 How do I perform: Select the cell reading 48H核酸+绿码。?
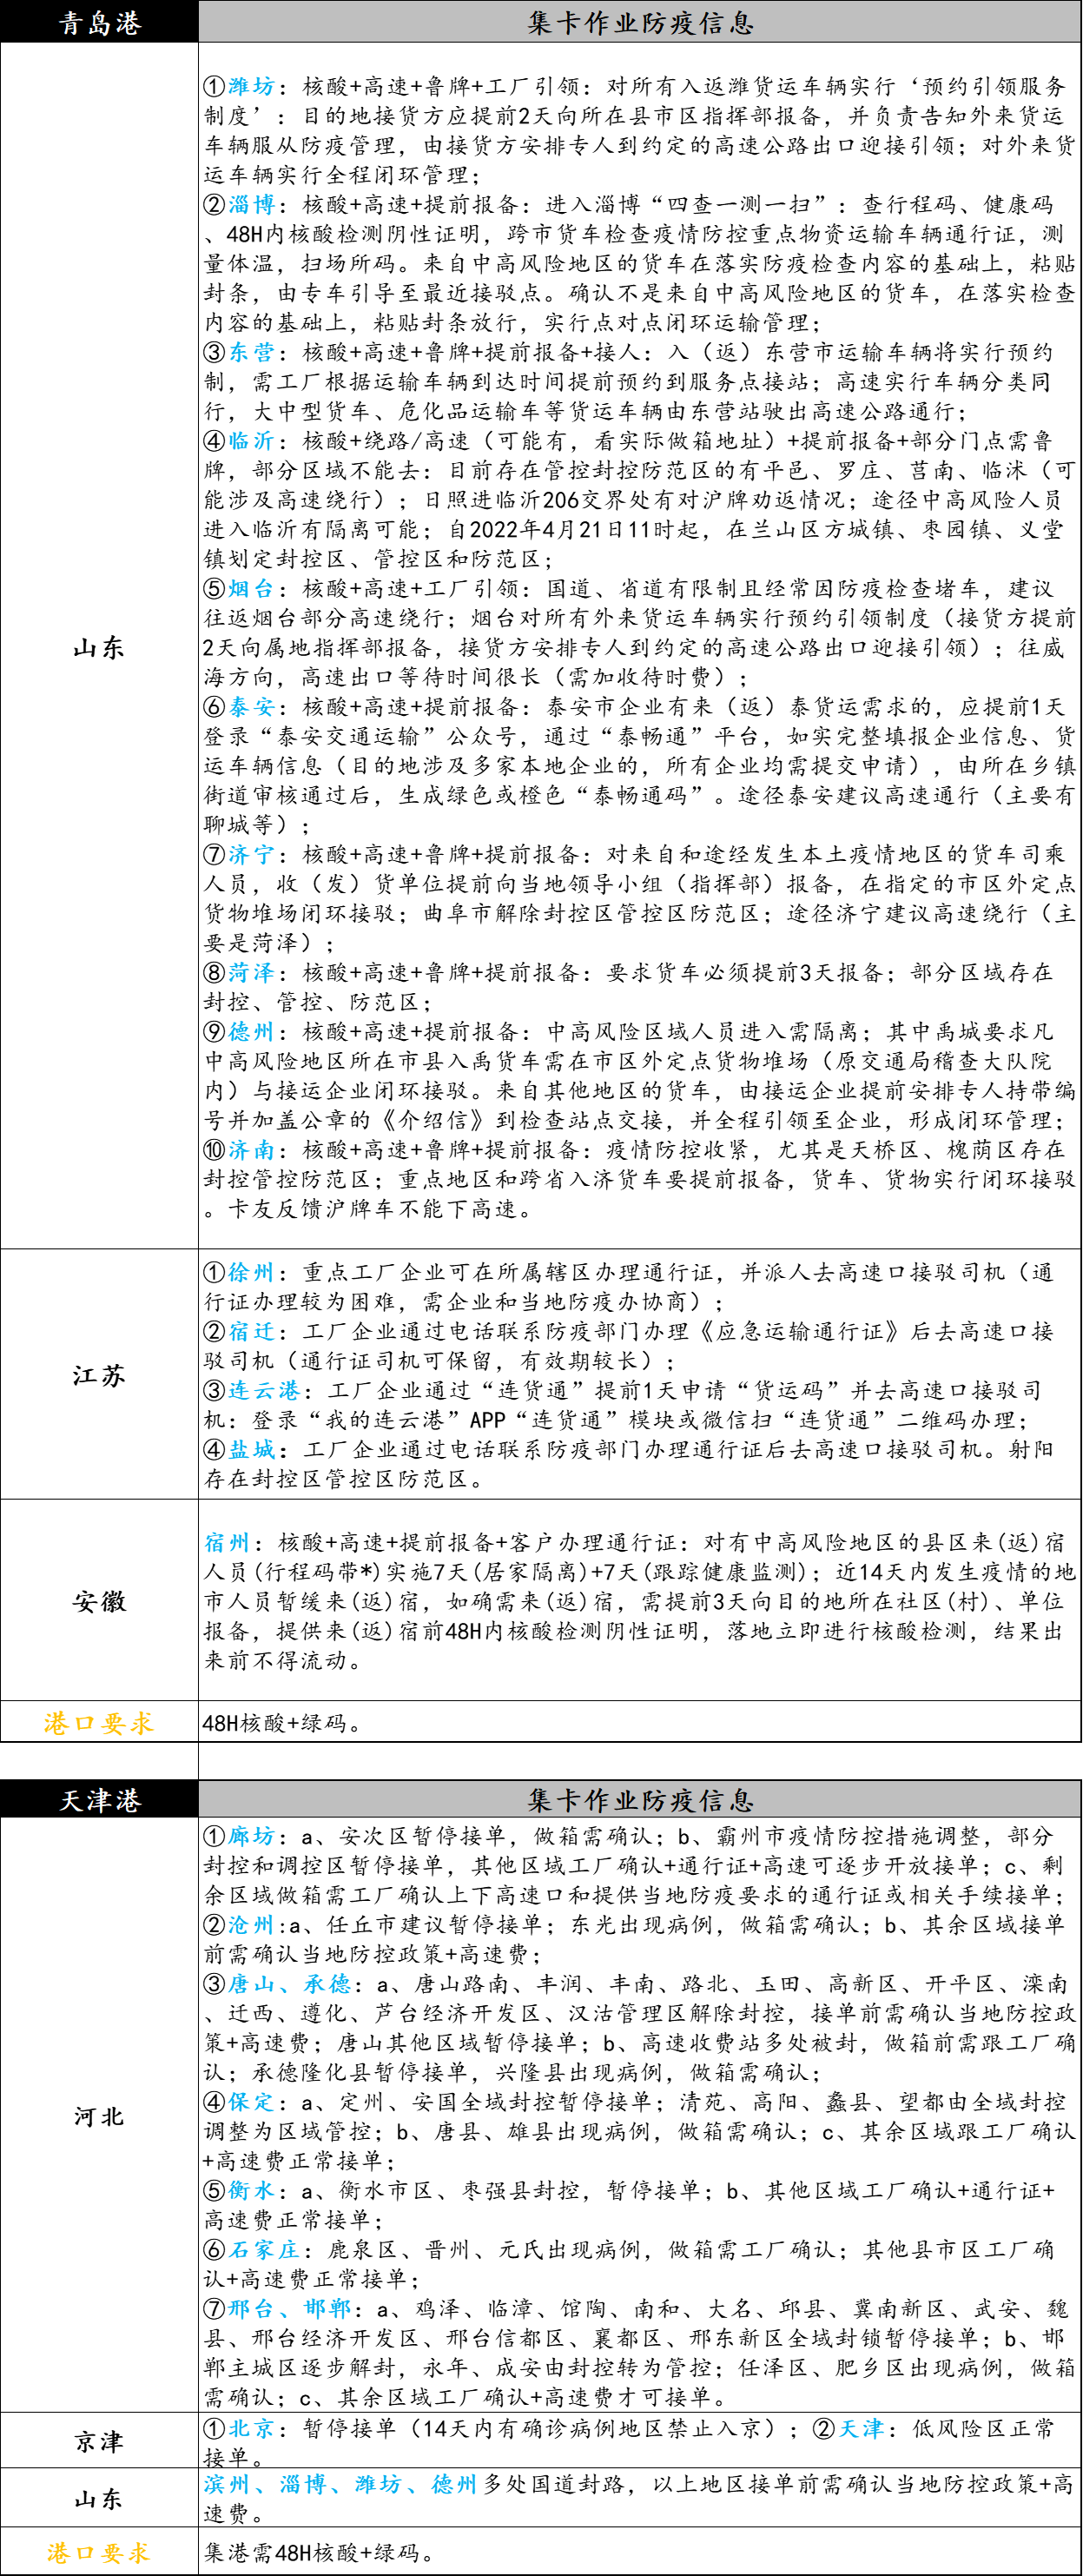click(x=640, y=1723)
